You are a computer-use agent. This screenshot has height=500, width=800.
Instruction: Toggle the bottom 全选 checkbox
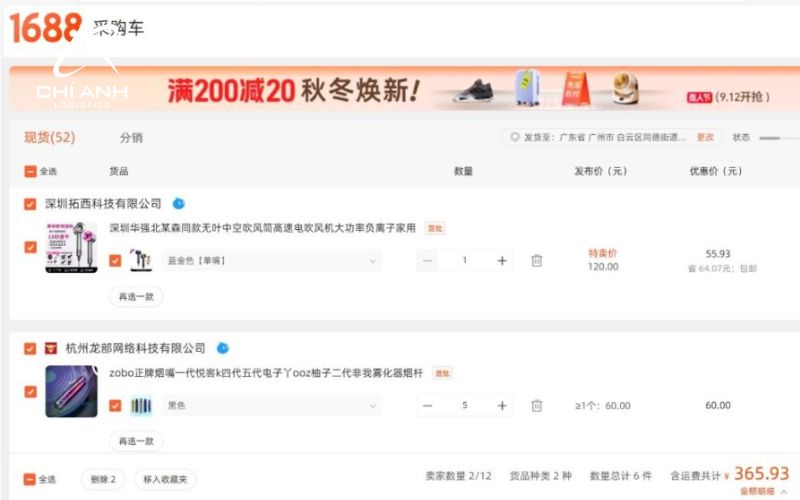[x=30, y=479]
